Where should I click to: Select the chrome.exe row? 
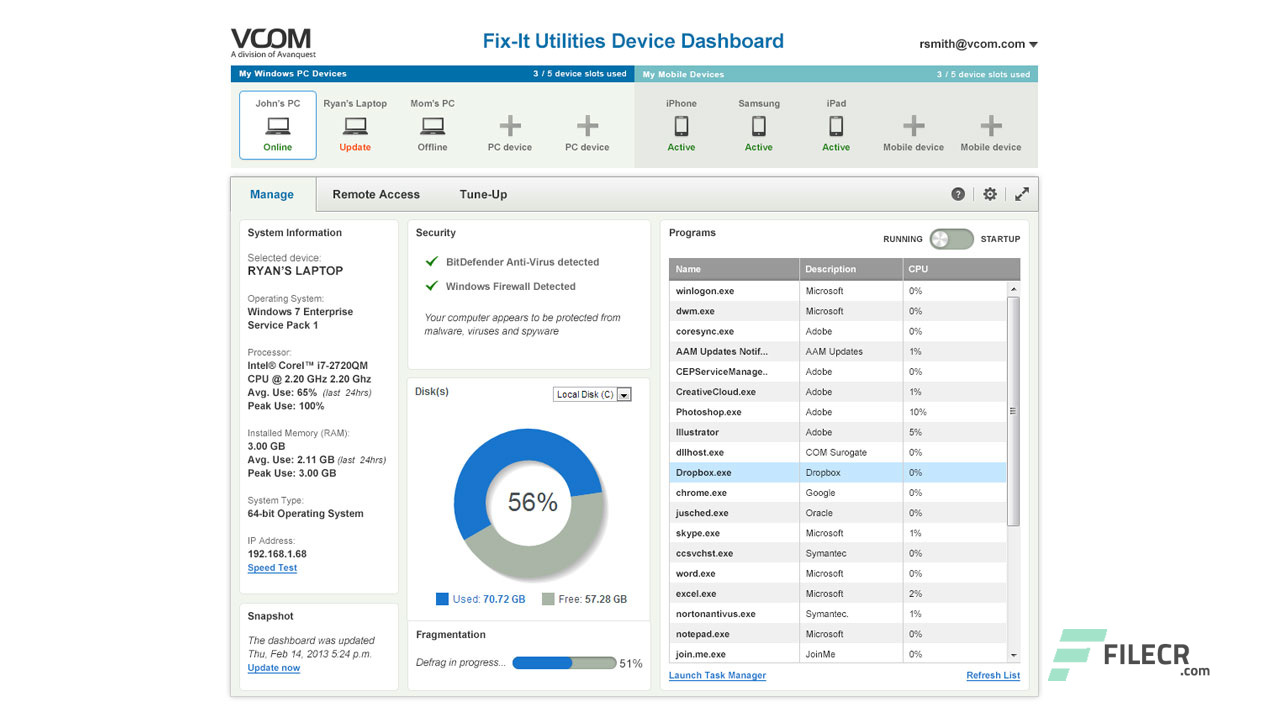click(838, 493)
